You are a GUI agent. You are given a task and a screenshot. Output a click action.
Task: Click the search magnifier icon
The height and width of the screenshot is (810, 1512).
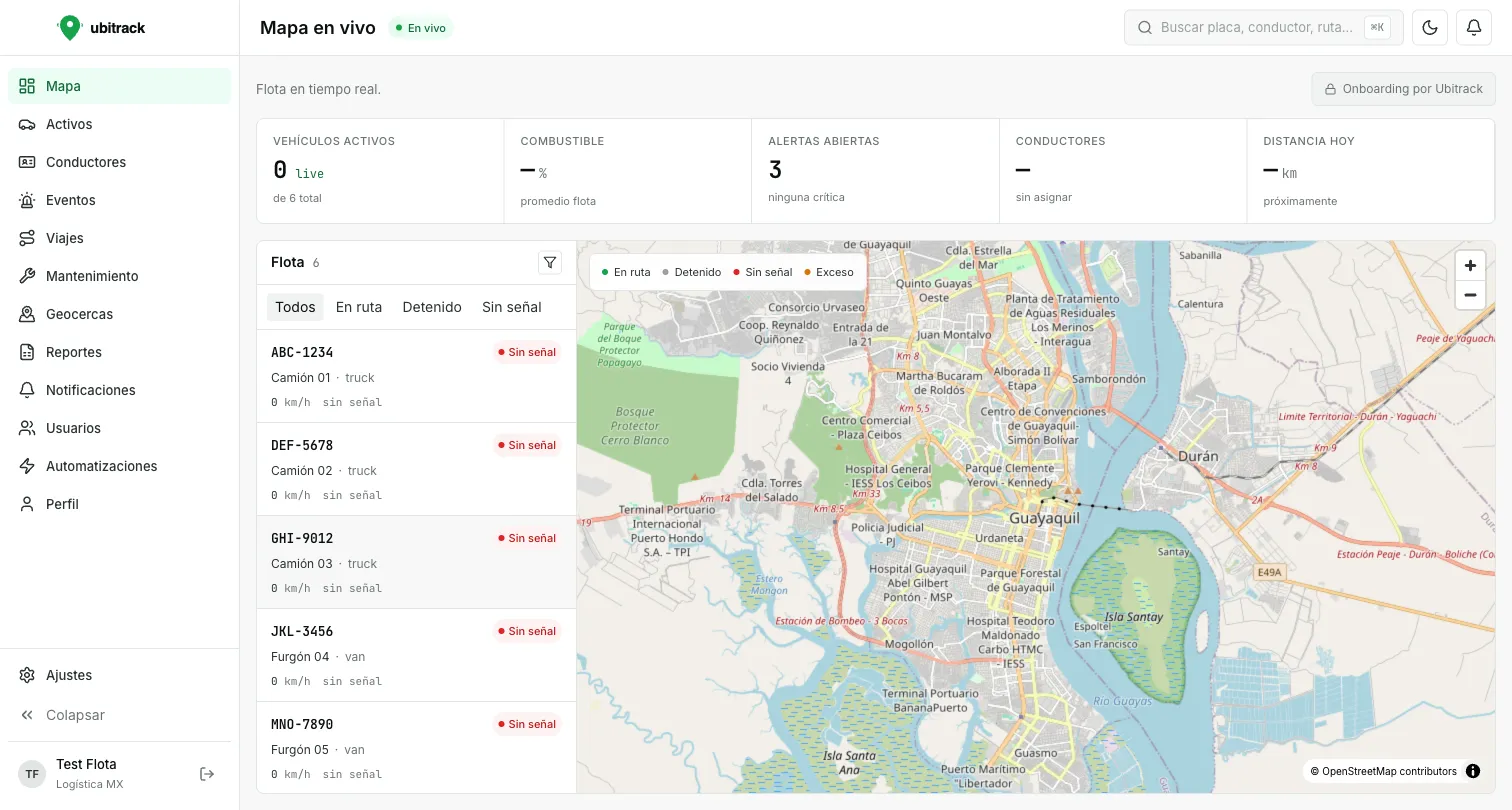(x=1144, y=28)
